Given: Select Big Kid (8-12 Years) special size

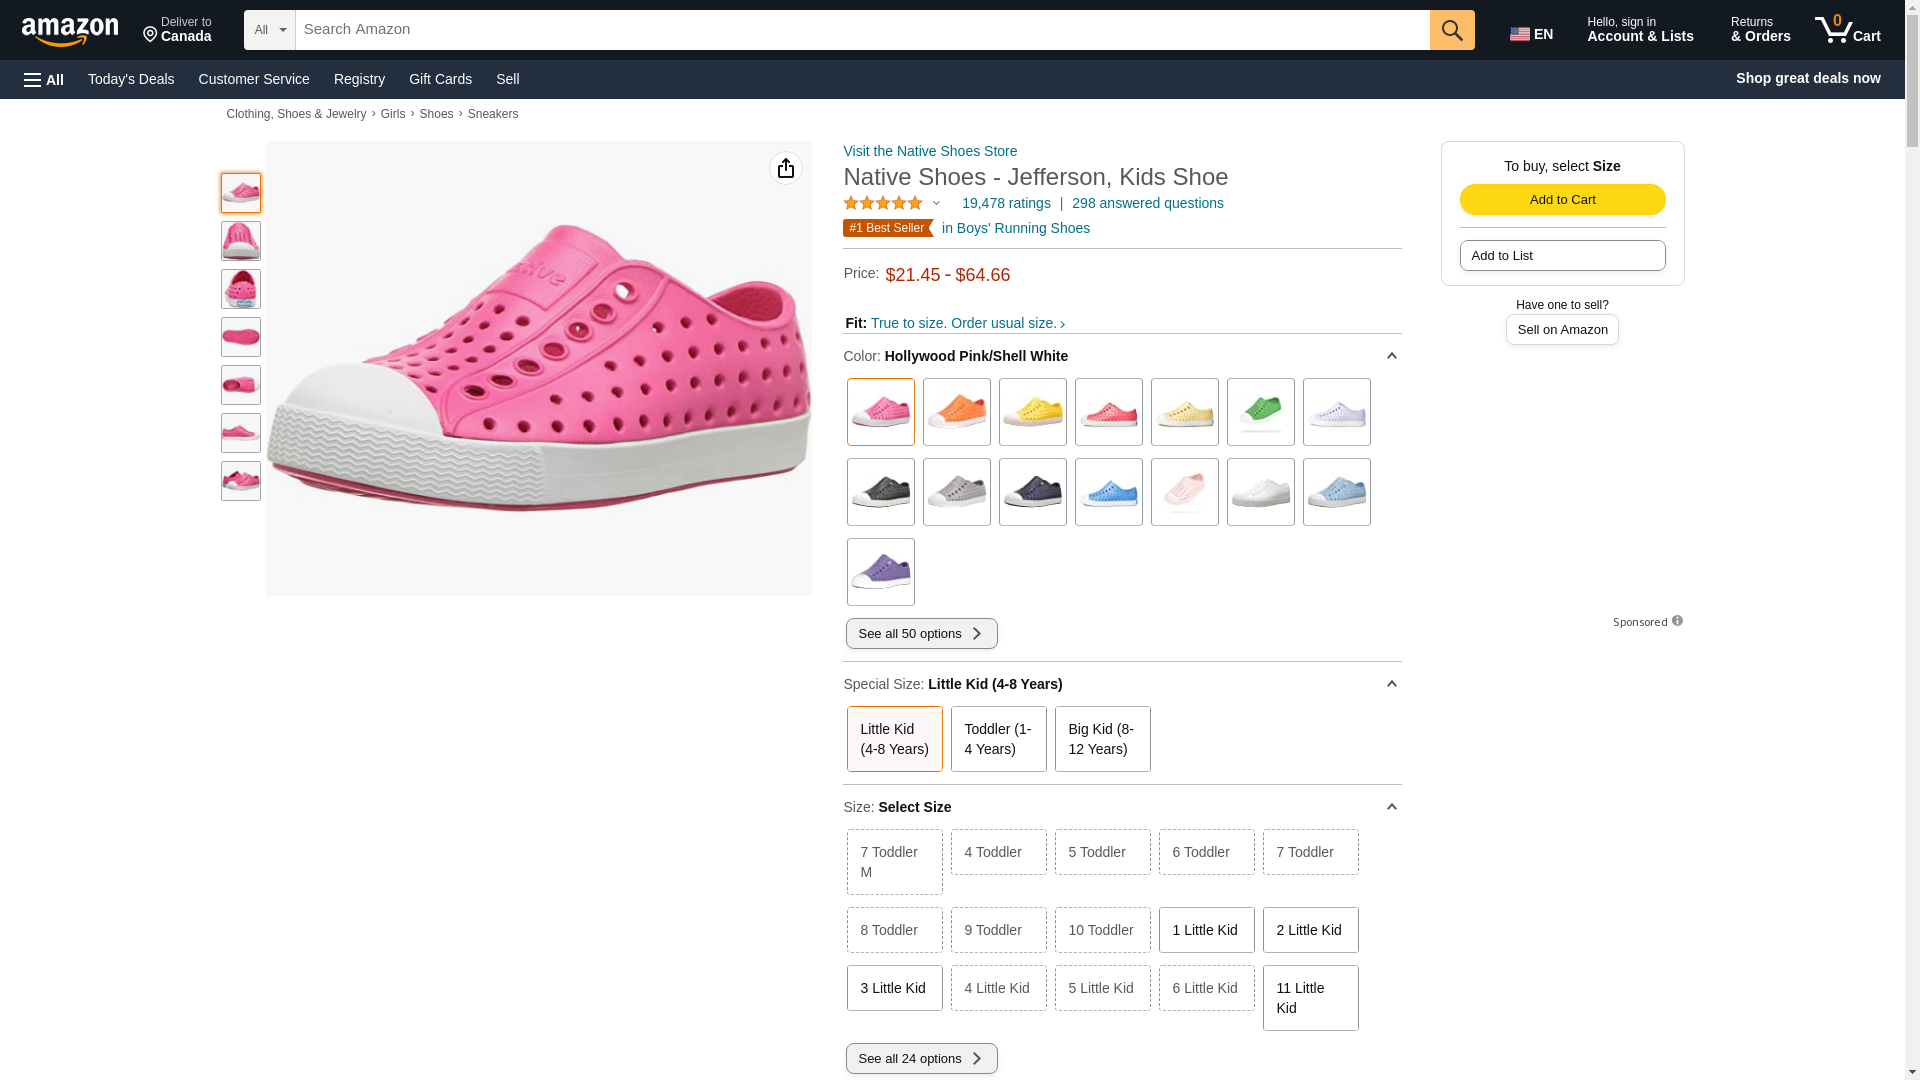Looking at the screenshot, I should [x=1102, y=739].
